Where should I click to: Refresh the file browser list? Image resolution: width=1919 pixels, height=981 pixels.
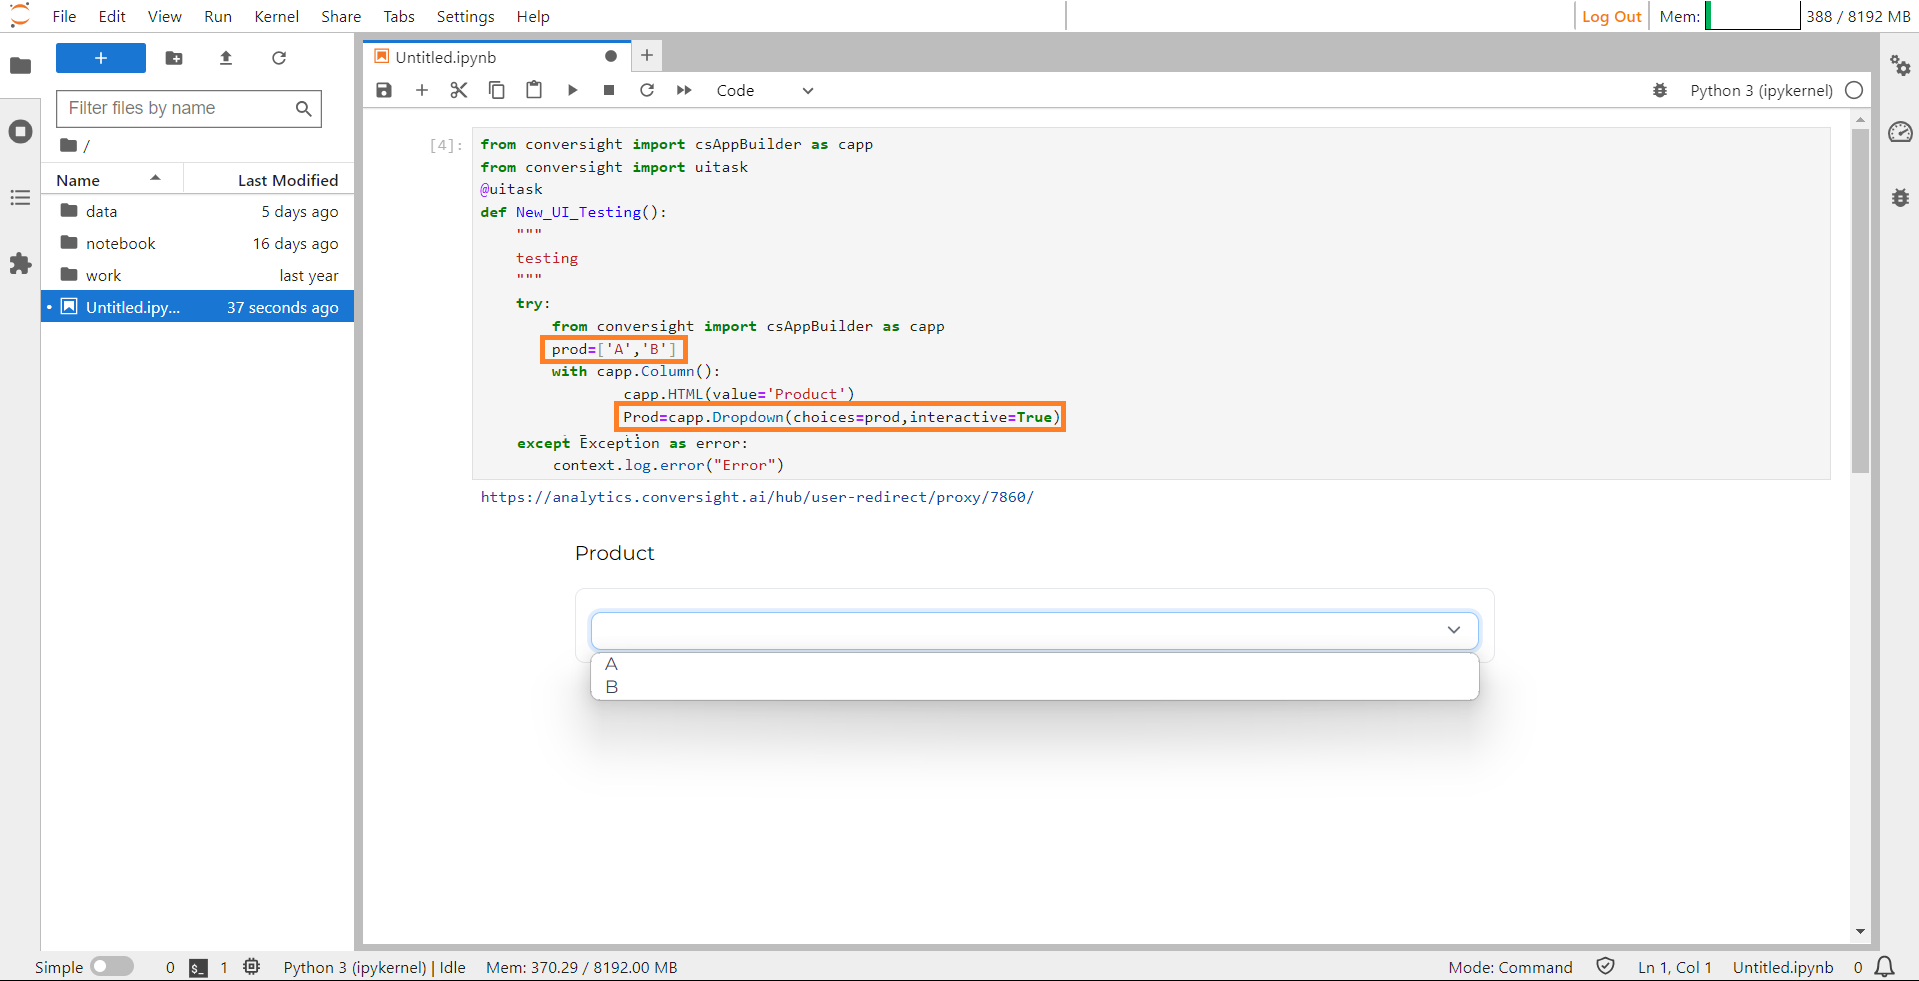(279, 58)
